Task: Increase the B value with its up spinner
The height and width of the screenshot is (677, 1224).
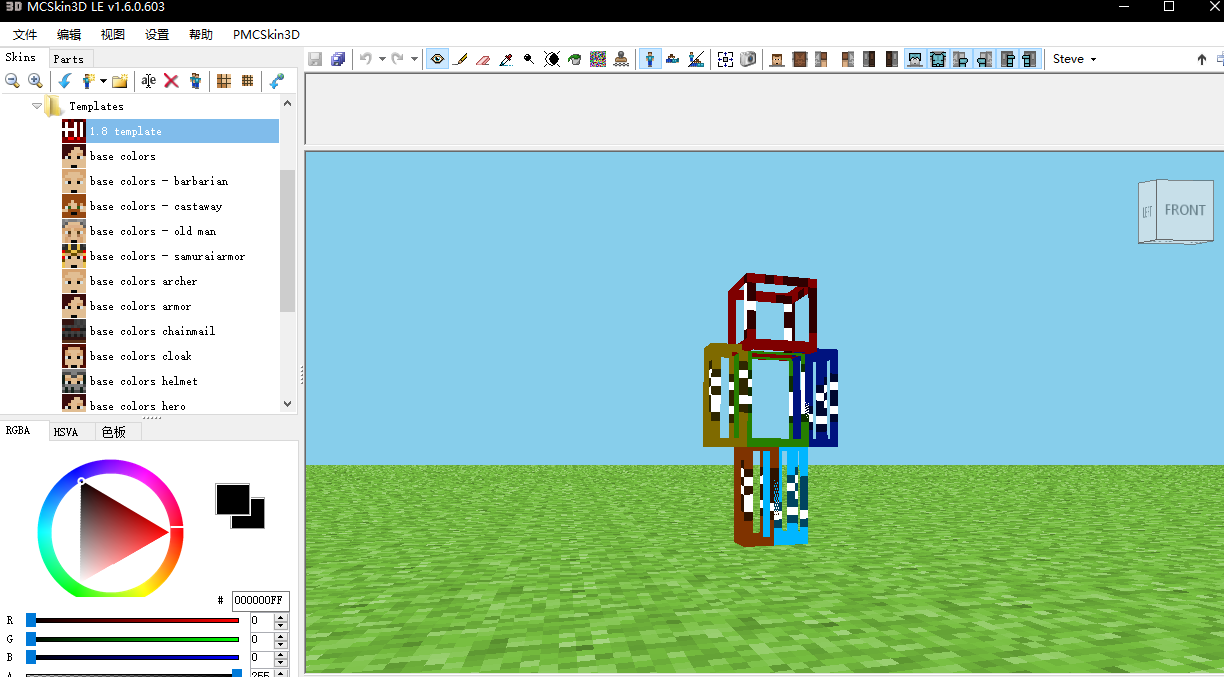Action: click(x=280, y=653)
